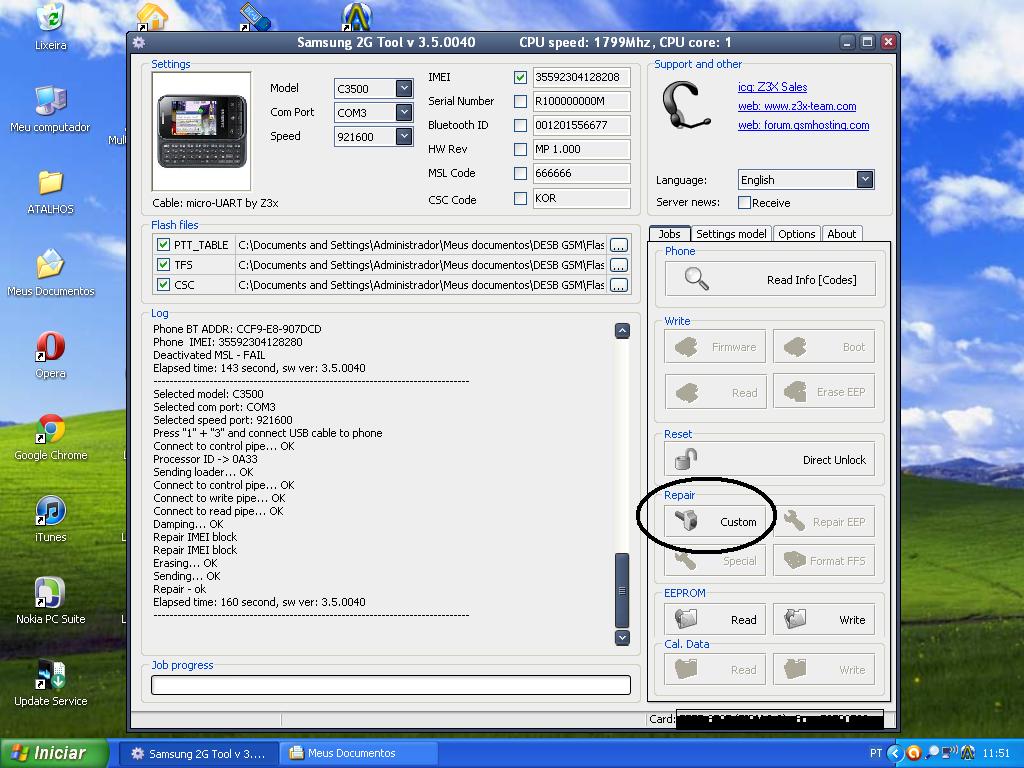This screenshot has width=1024, height=768.
Task: Click log scrollbar down arrow
Action: click(x=622, y=637)
